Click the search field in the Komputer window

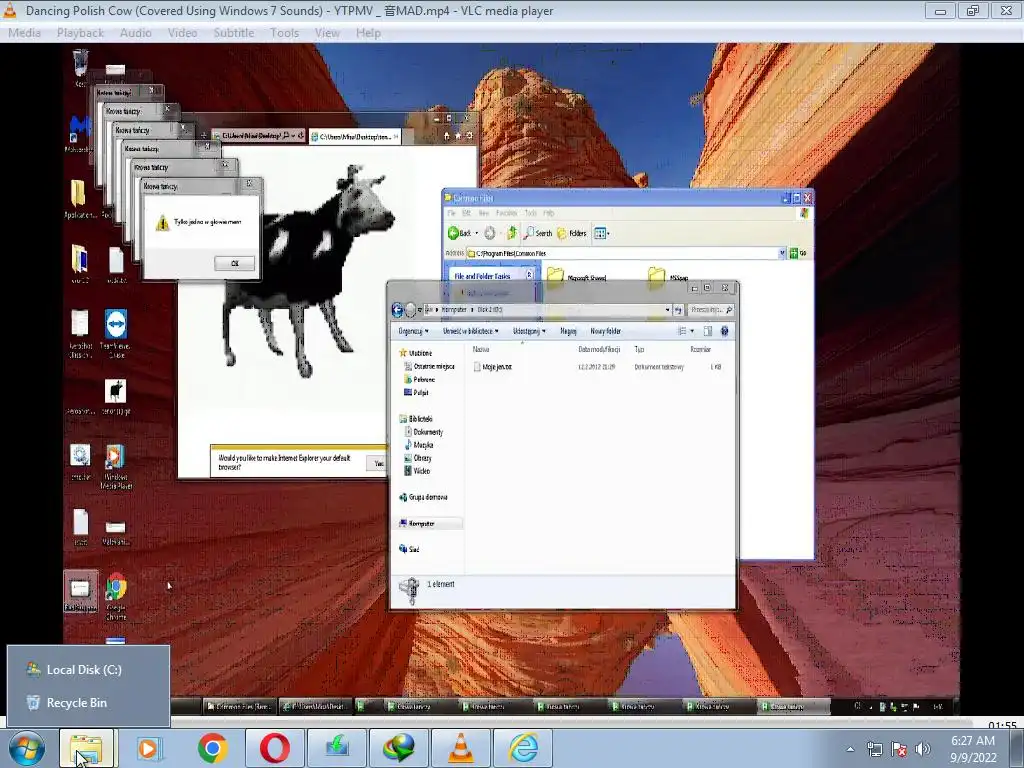click(711, 310)
